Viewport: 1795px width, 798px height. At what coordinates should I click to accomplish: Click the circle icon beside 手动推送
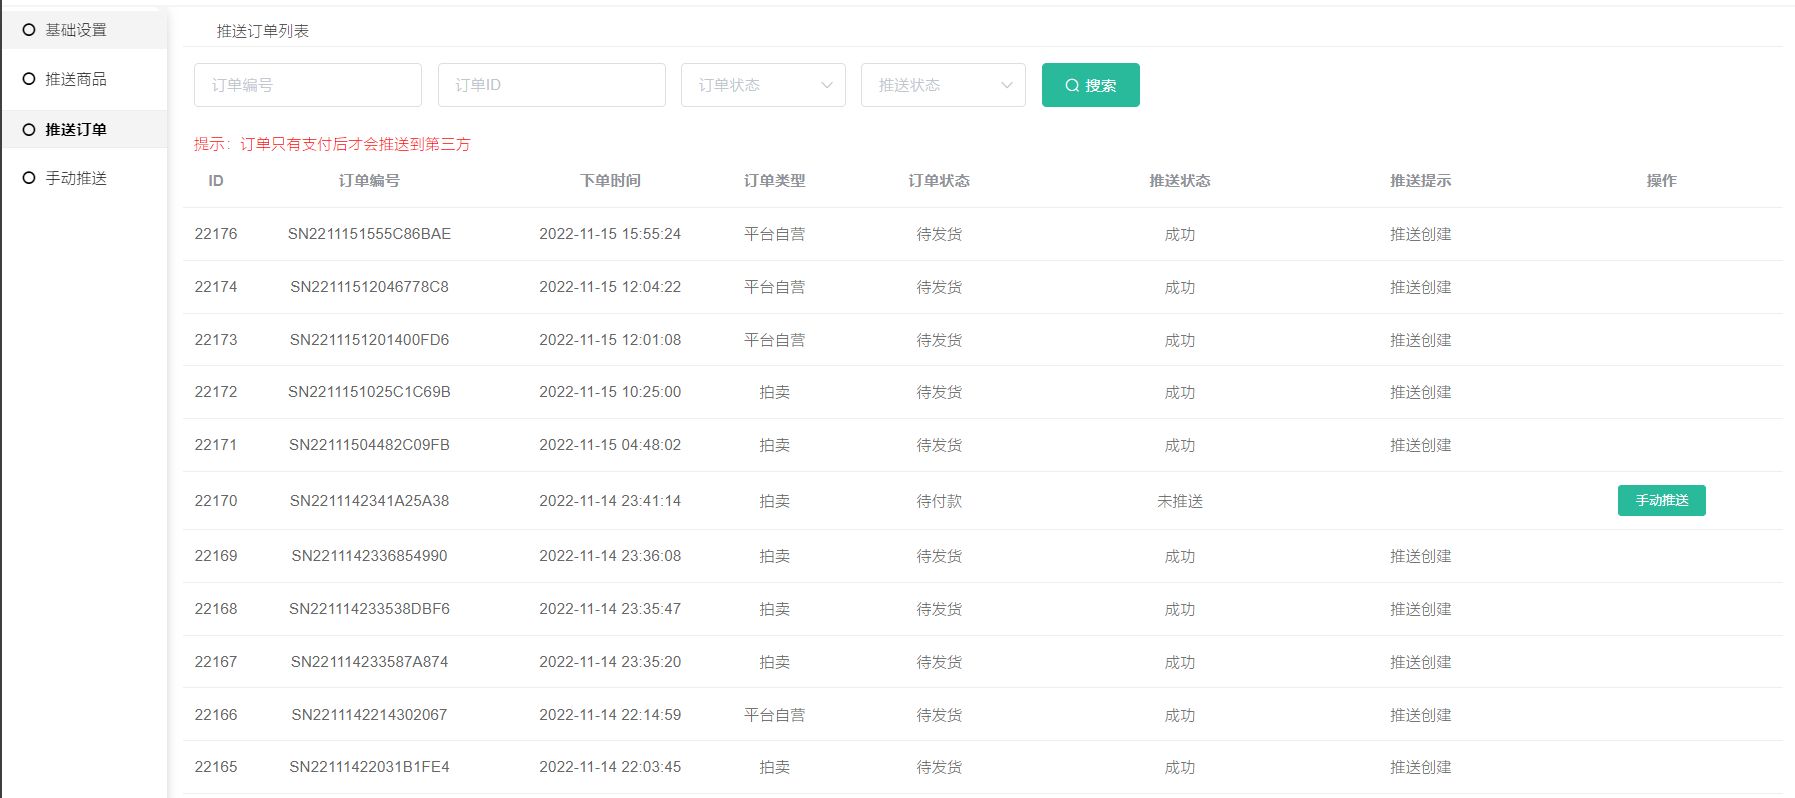[x=29, y=178]
